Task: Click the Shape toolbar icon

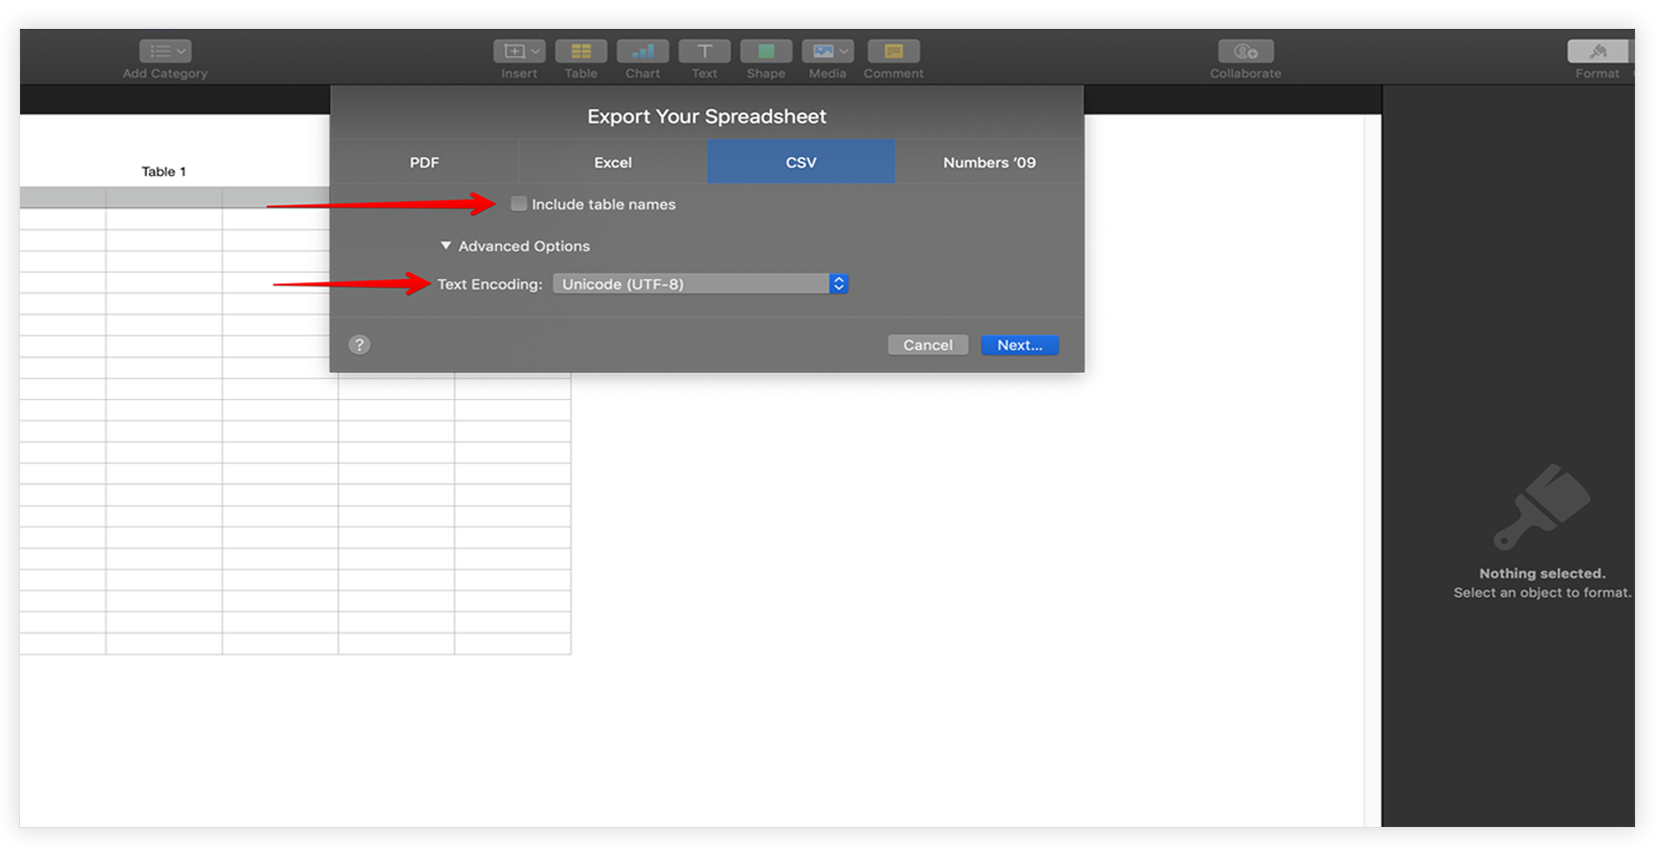Action: (766, 51)
